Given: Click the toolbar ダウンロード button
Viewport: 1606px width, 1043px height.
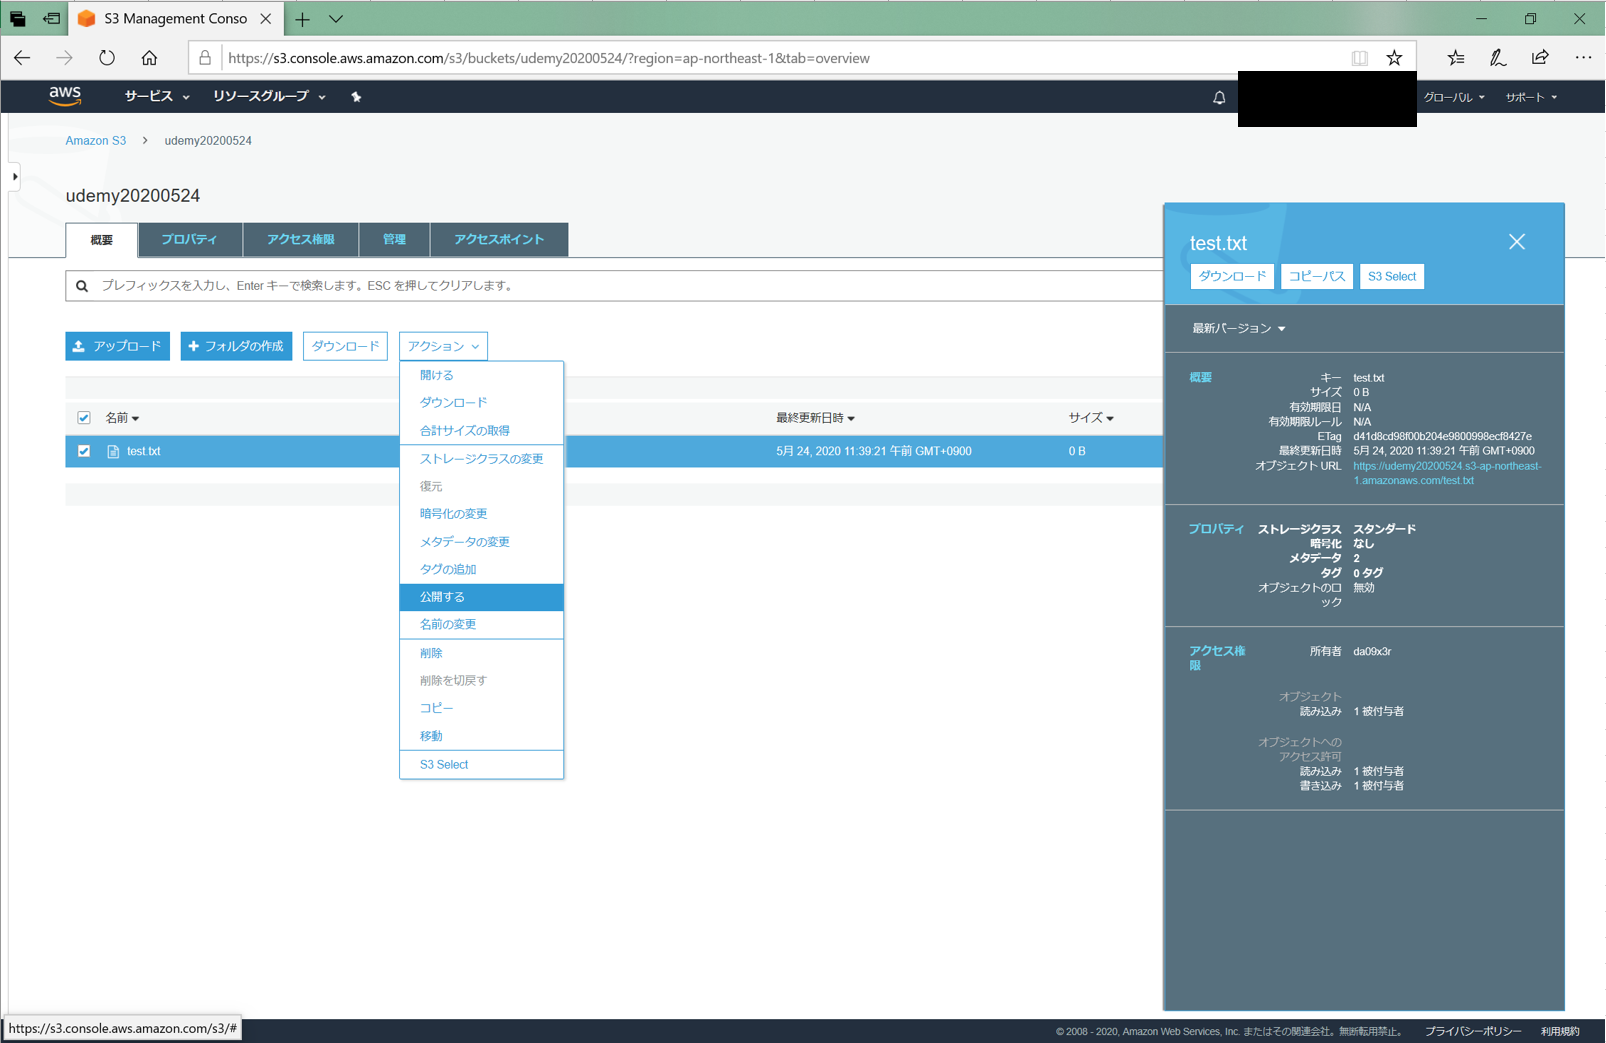Looking at the screenshot, I should point(345,346).
